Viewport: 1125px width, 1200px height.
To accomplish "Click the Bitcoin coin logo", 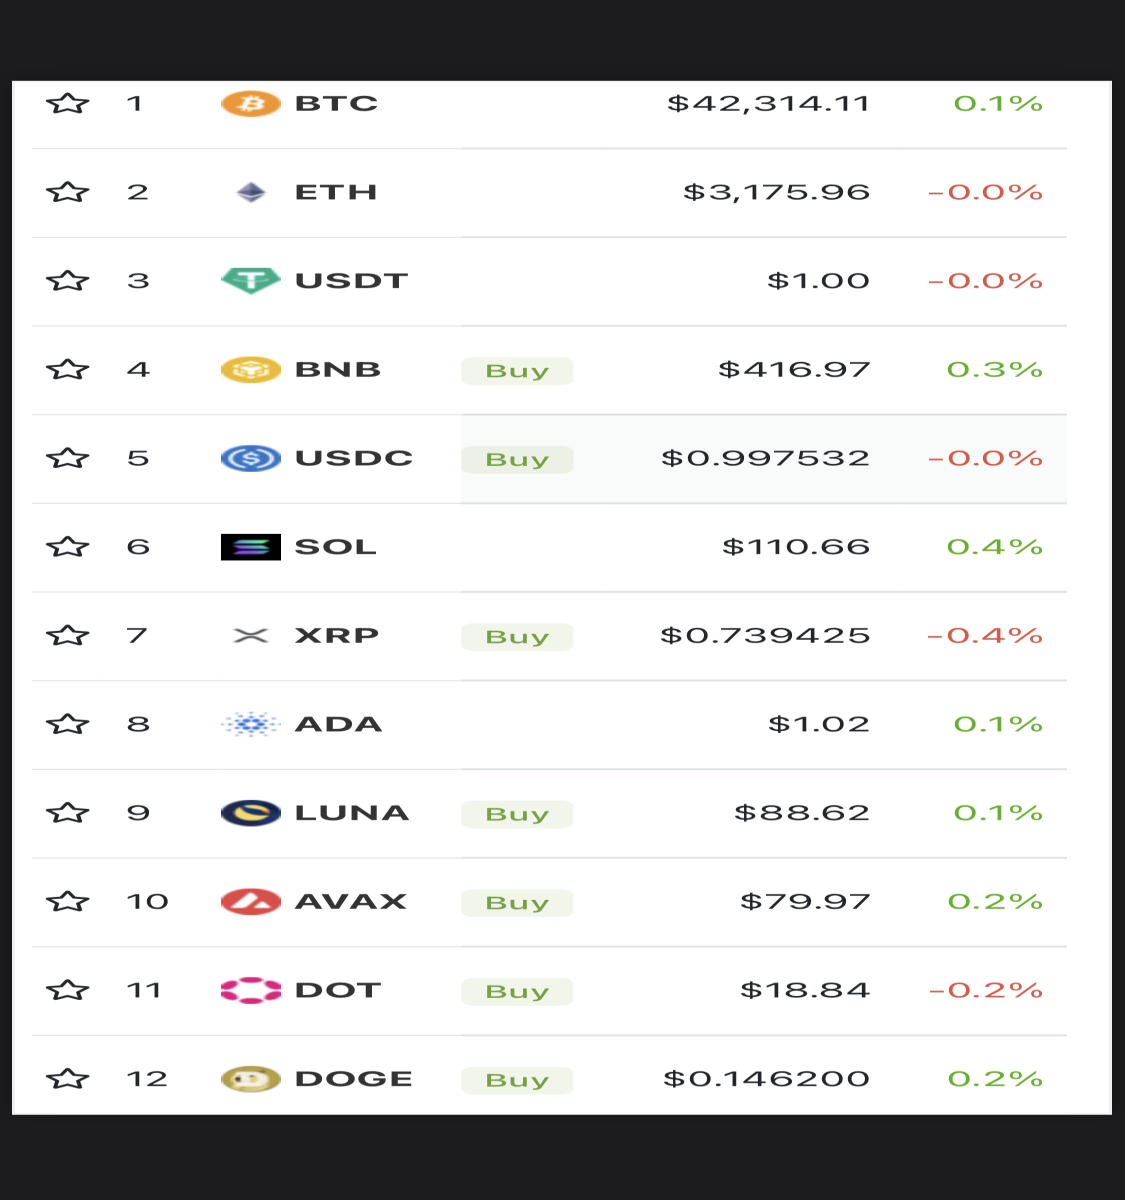I will (x=250, y=103).
